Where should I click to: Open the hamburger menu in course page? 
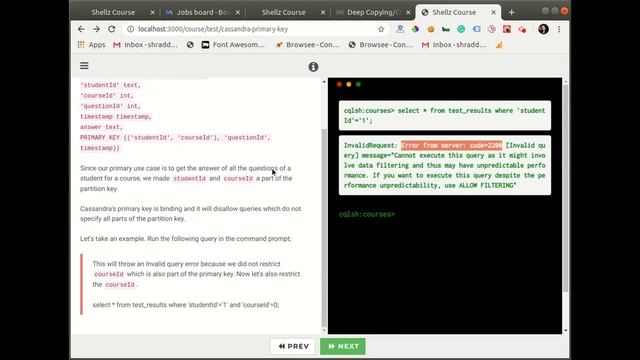84,66
